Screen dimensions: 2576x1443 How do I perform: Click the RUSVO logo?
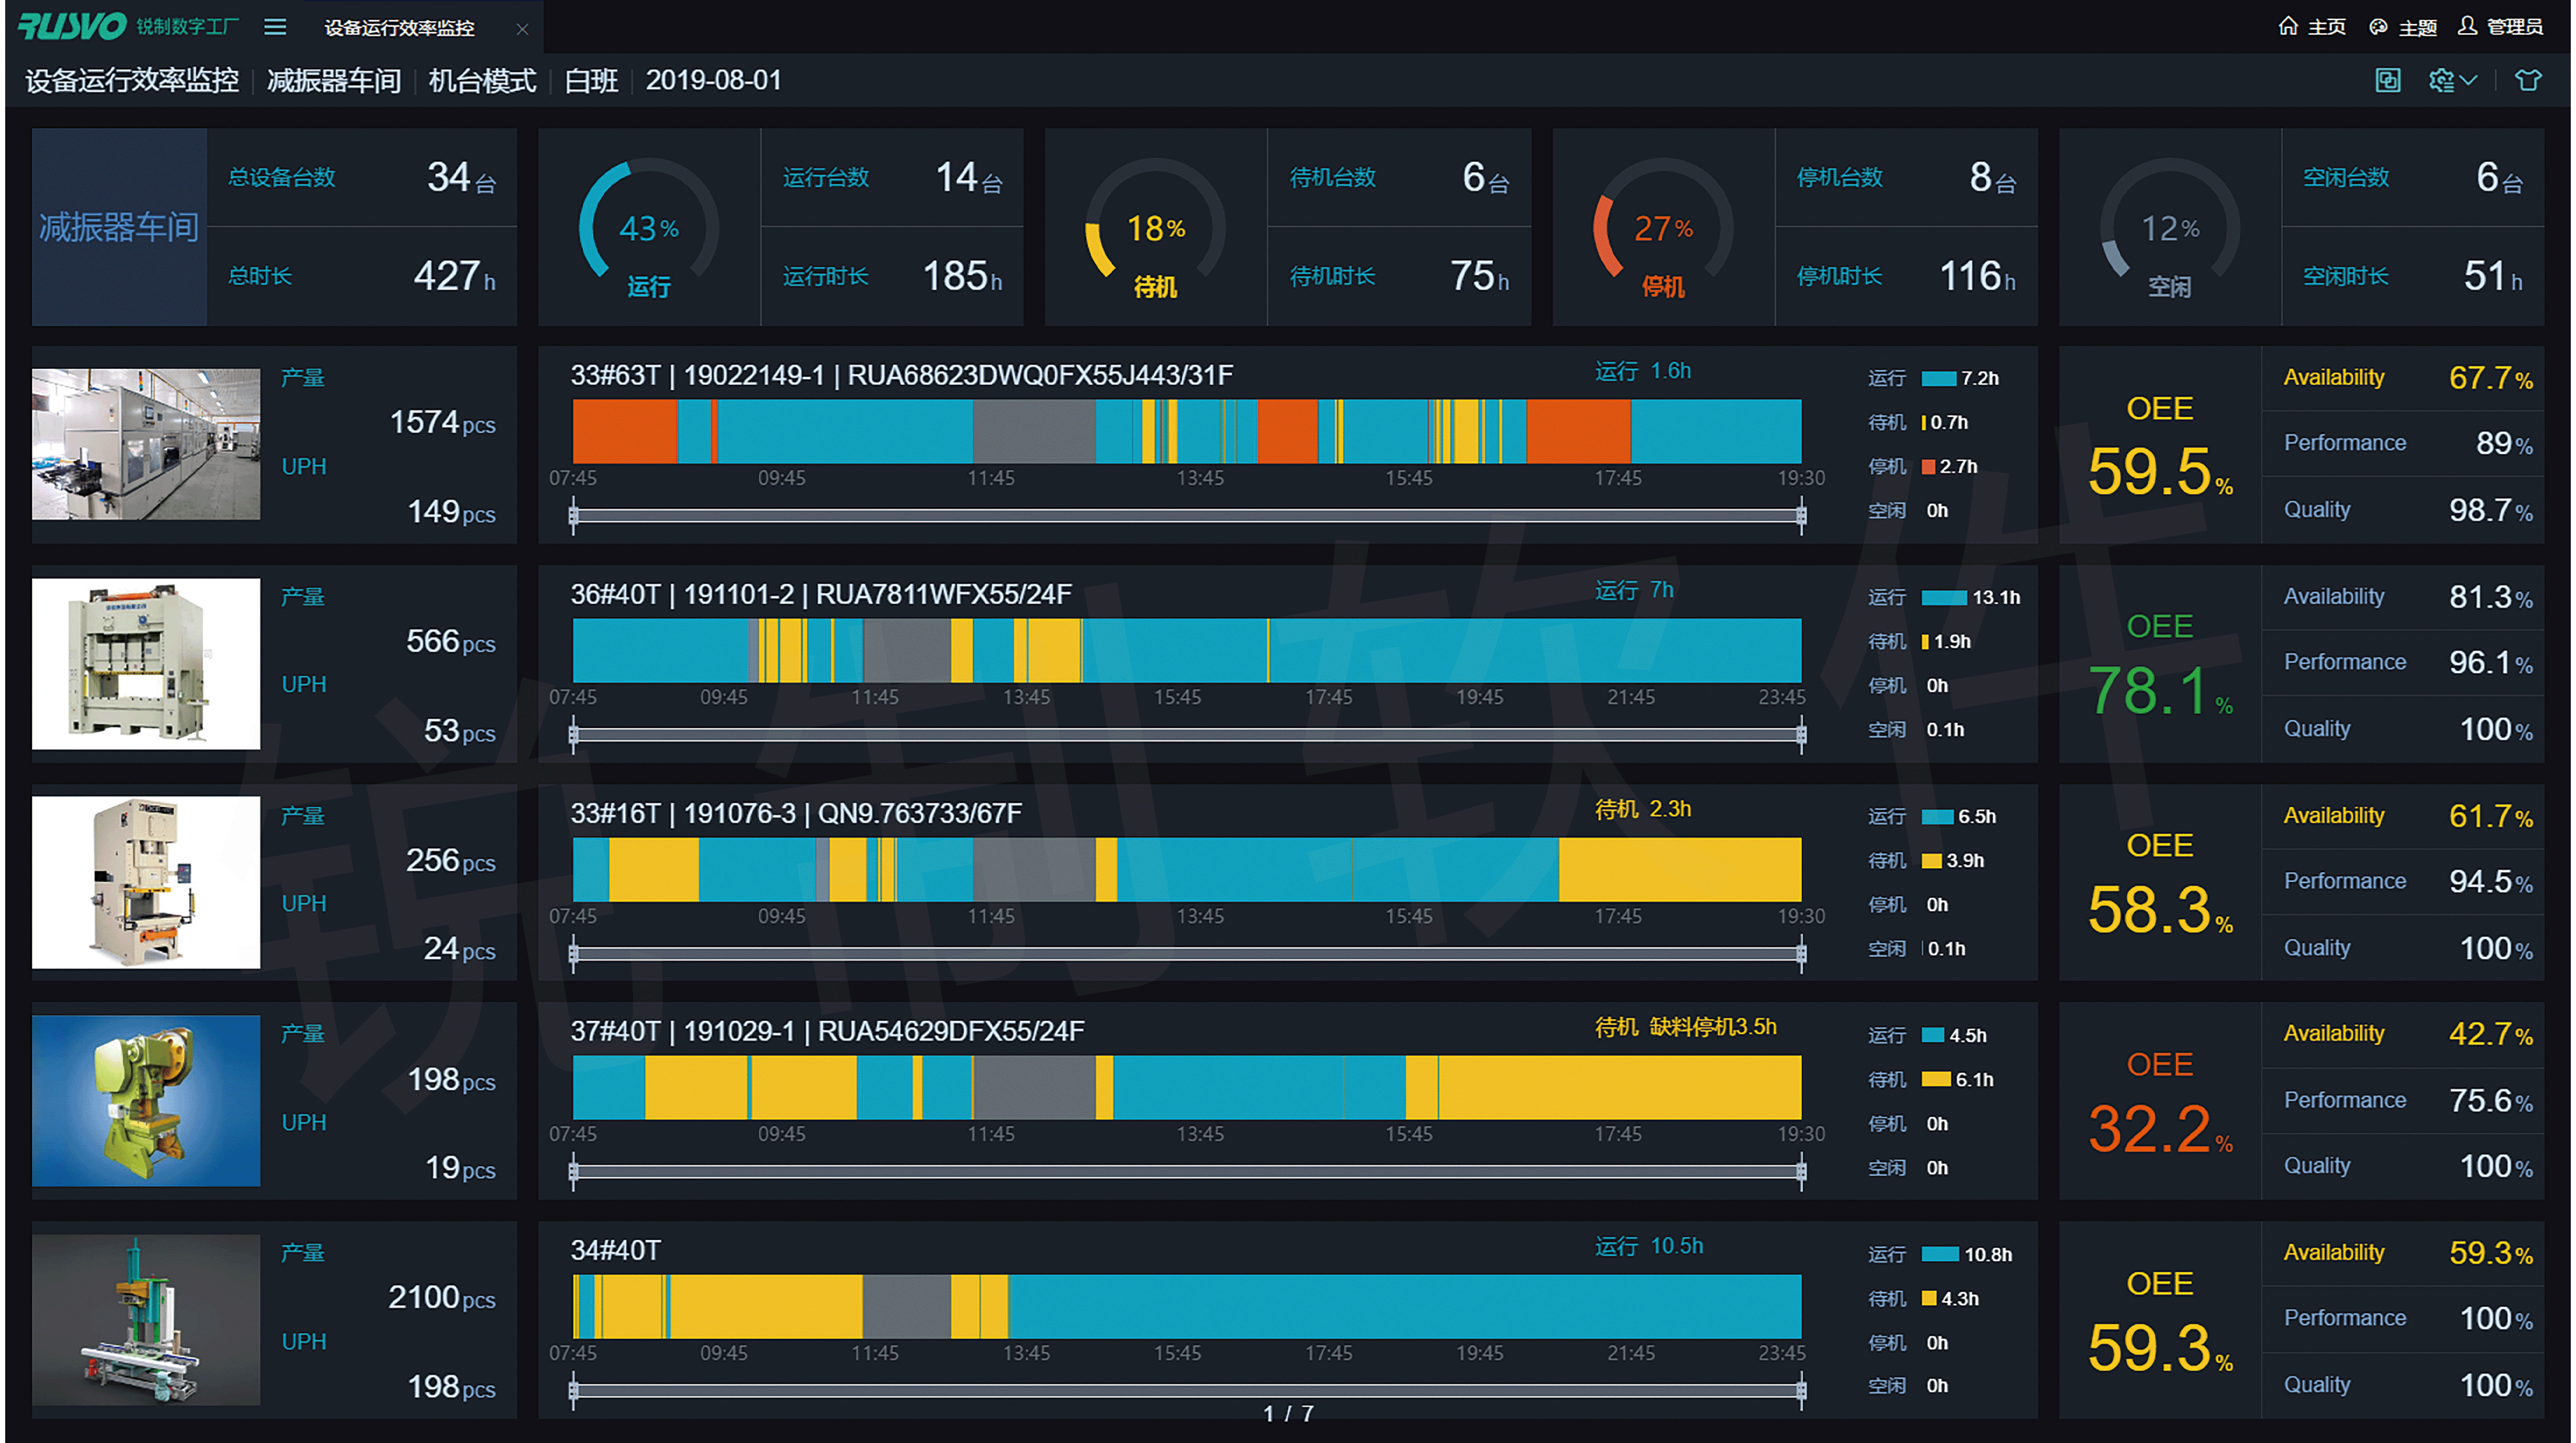72,26
